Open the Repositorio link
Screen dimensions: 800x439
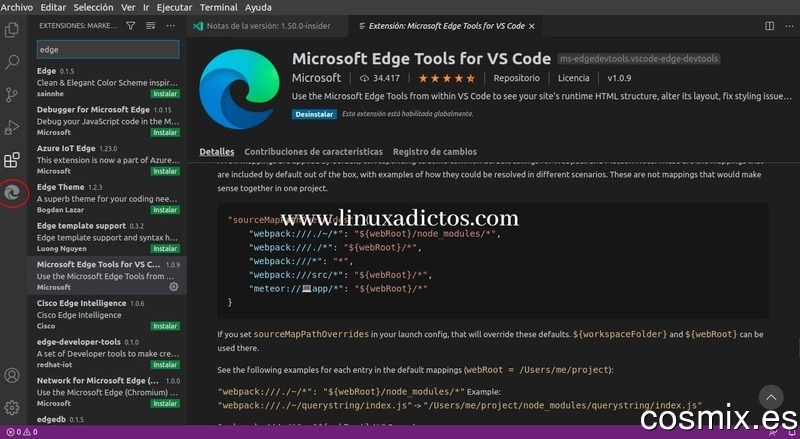pyautogui.click(x=516, y=78)
